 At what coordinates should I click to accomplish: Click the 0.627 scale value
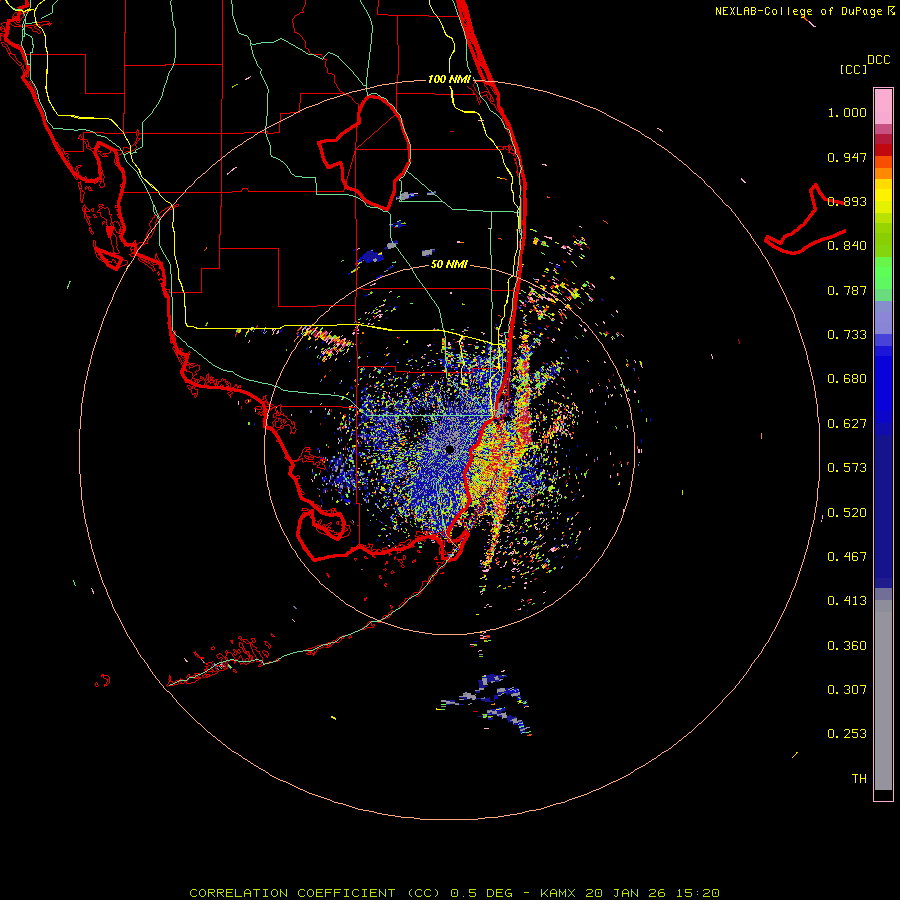(847, 424)
